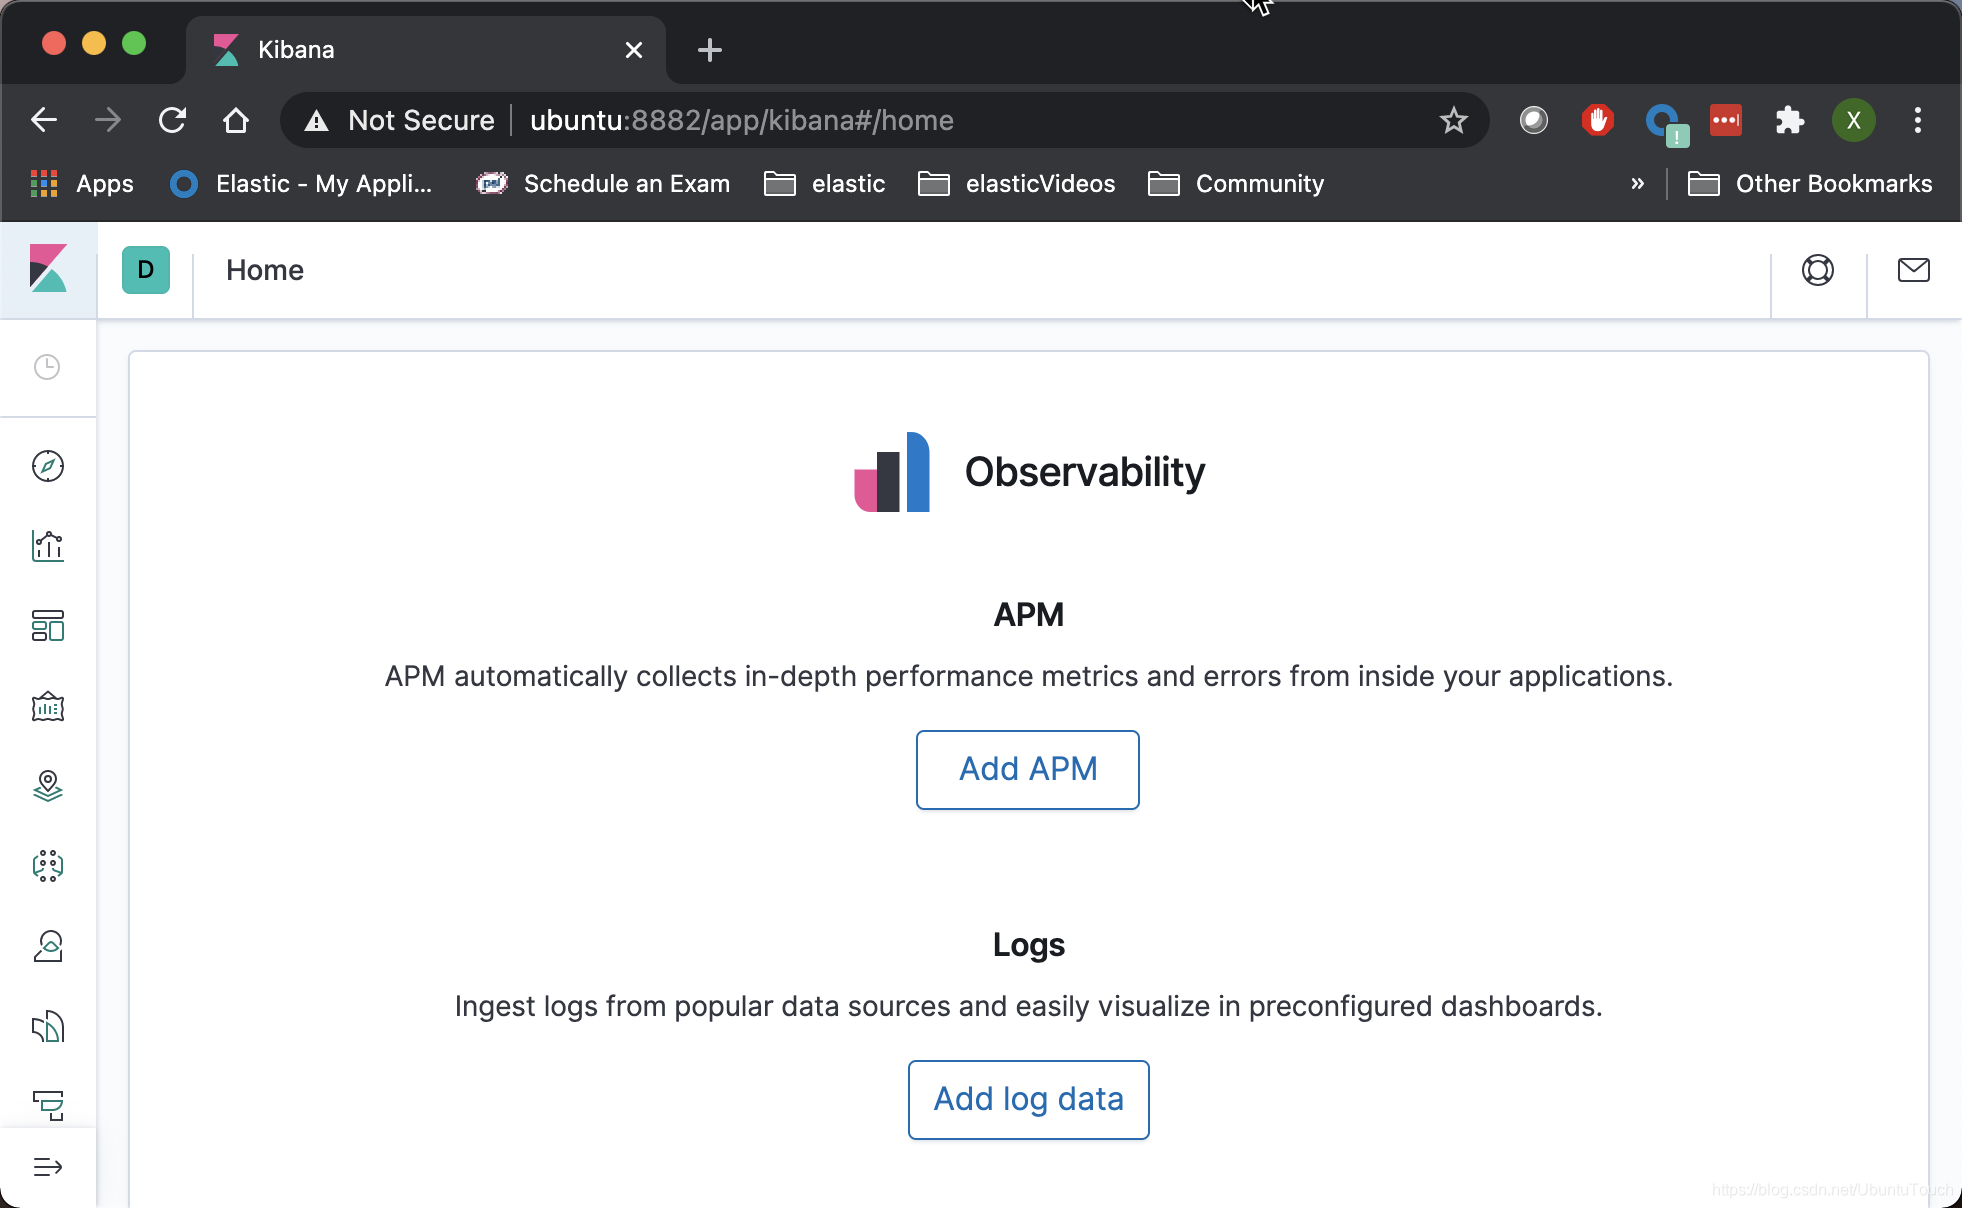1962x1208 pixels.
Task: Expand the sidebar navigation at the bottom
Action: [x=48, y=1167]
